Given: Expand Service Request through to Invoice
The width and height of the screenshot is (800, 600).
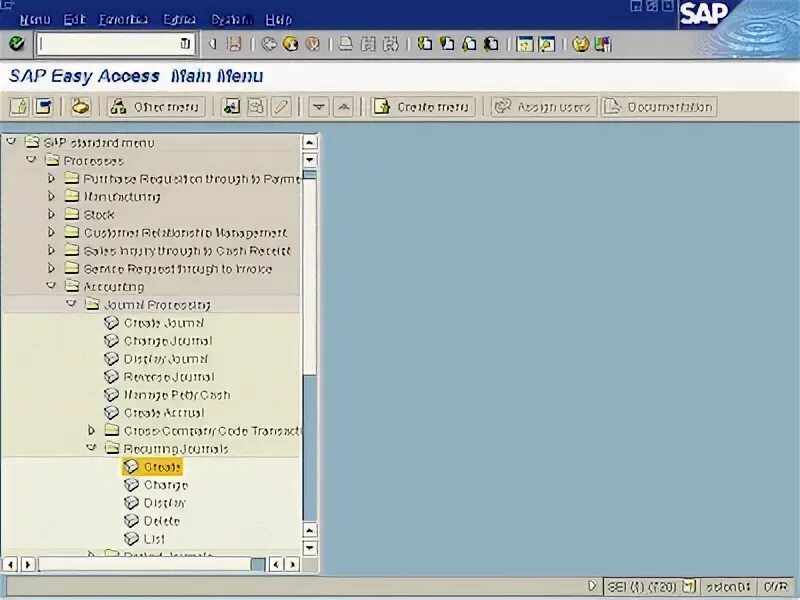Looking at the screenshot, I should pos(51,268).
